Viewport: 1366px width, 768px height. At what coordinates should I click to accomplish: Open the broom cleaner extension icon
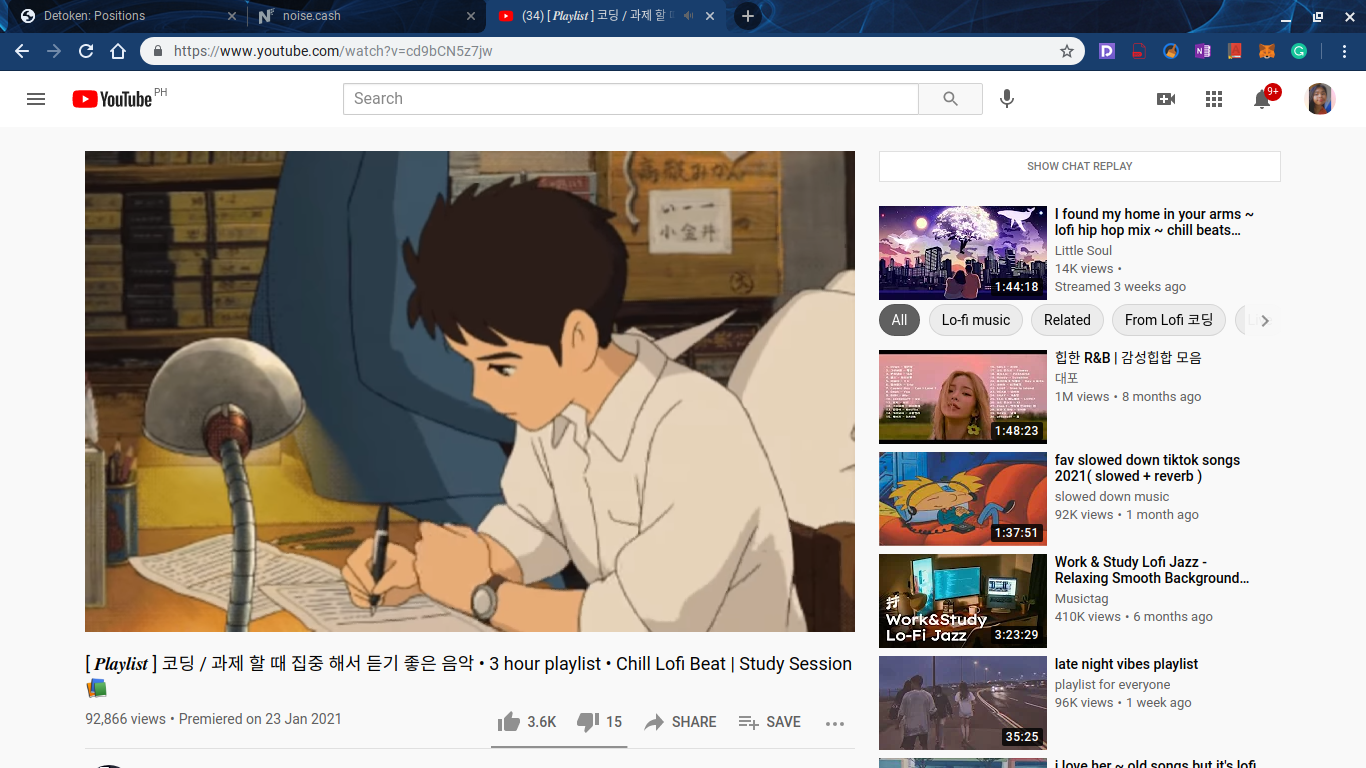coord(1171,51)
